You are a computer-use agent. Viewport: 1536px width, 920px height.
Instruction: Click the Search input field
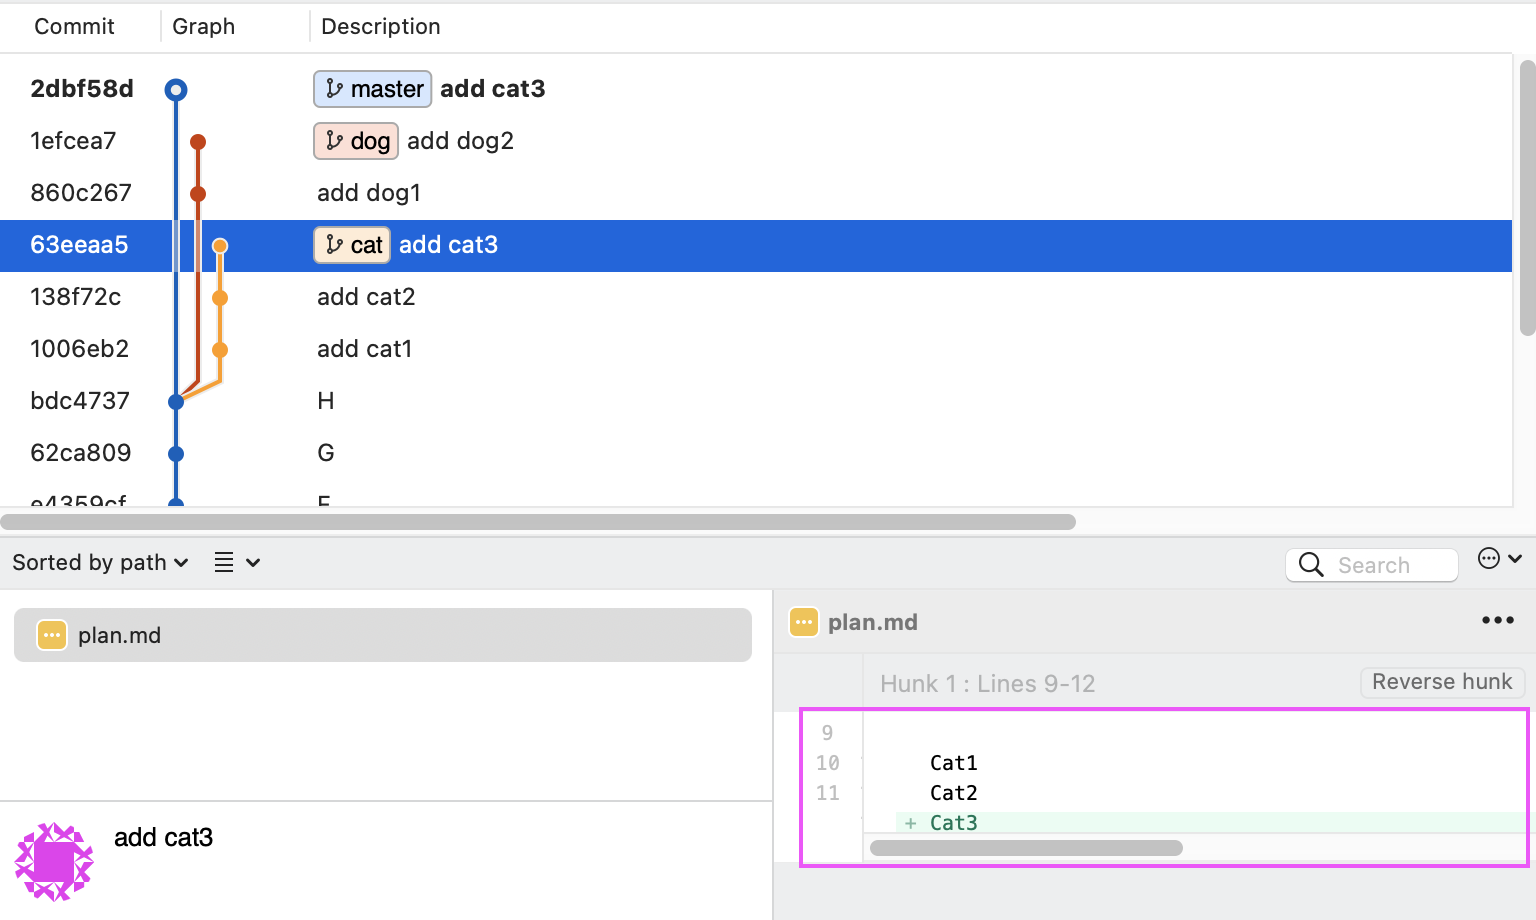(x=1372, y=565)
